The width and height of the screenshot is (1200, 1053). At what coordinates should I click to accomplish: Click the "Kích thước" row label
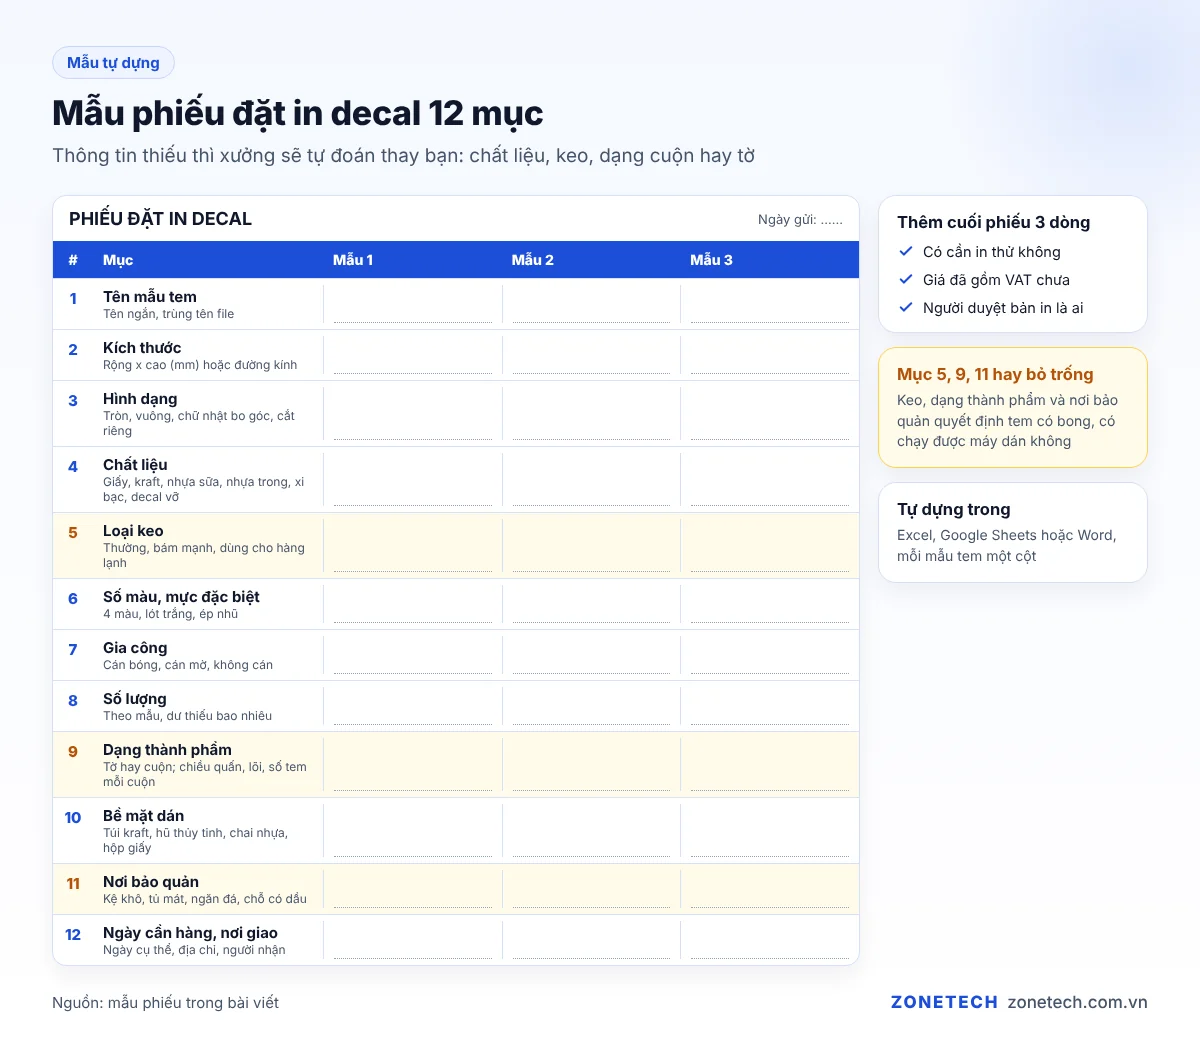[x=142, y=348]
